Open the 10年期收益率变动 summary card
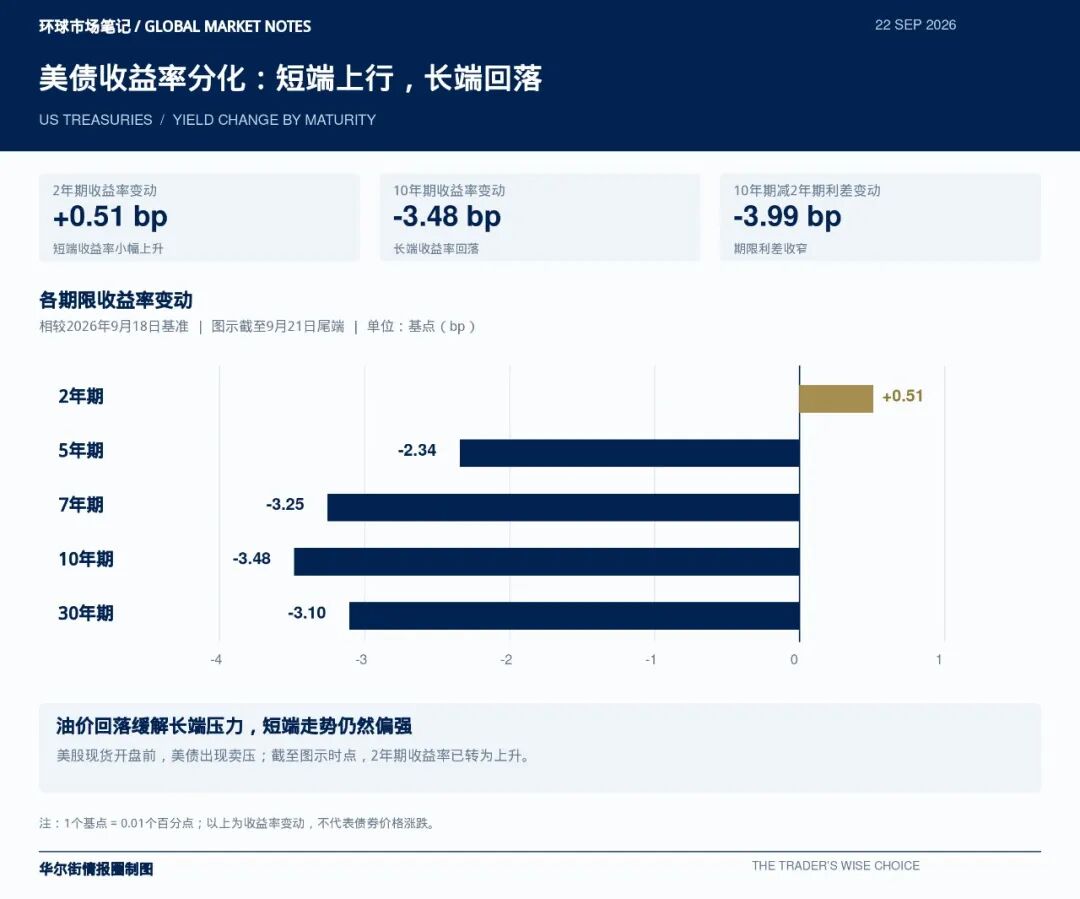The height and width of the screenshot is (899, 1080). coord(539,218)
